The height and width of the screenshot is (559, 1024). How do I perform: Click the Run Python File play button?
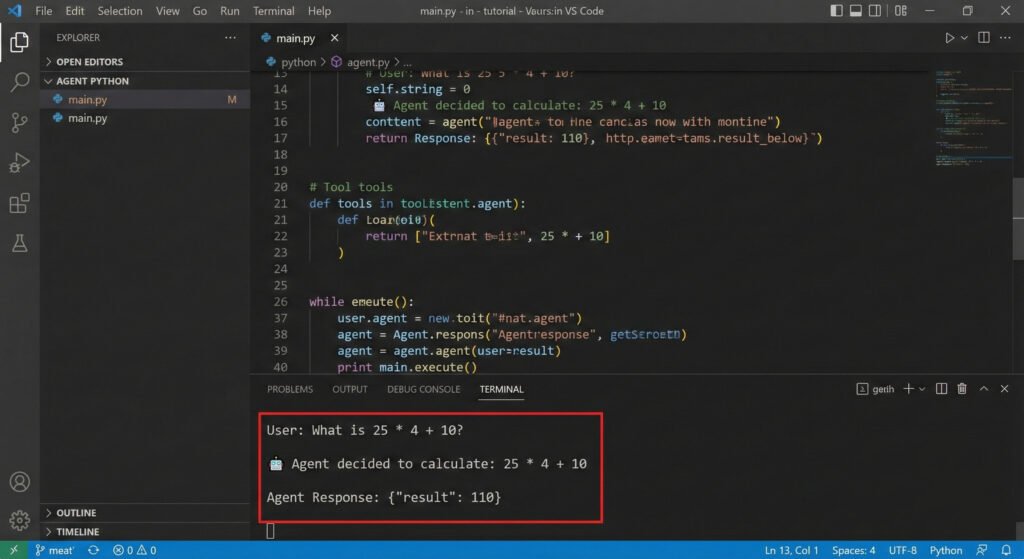tap(949, 38)
